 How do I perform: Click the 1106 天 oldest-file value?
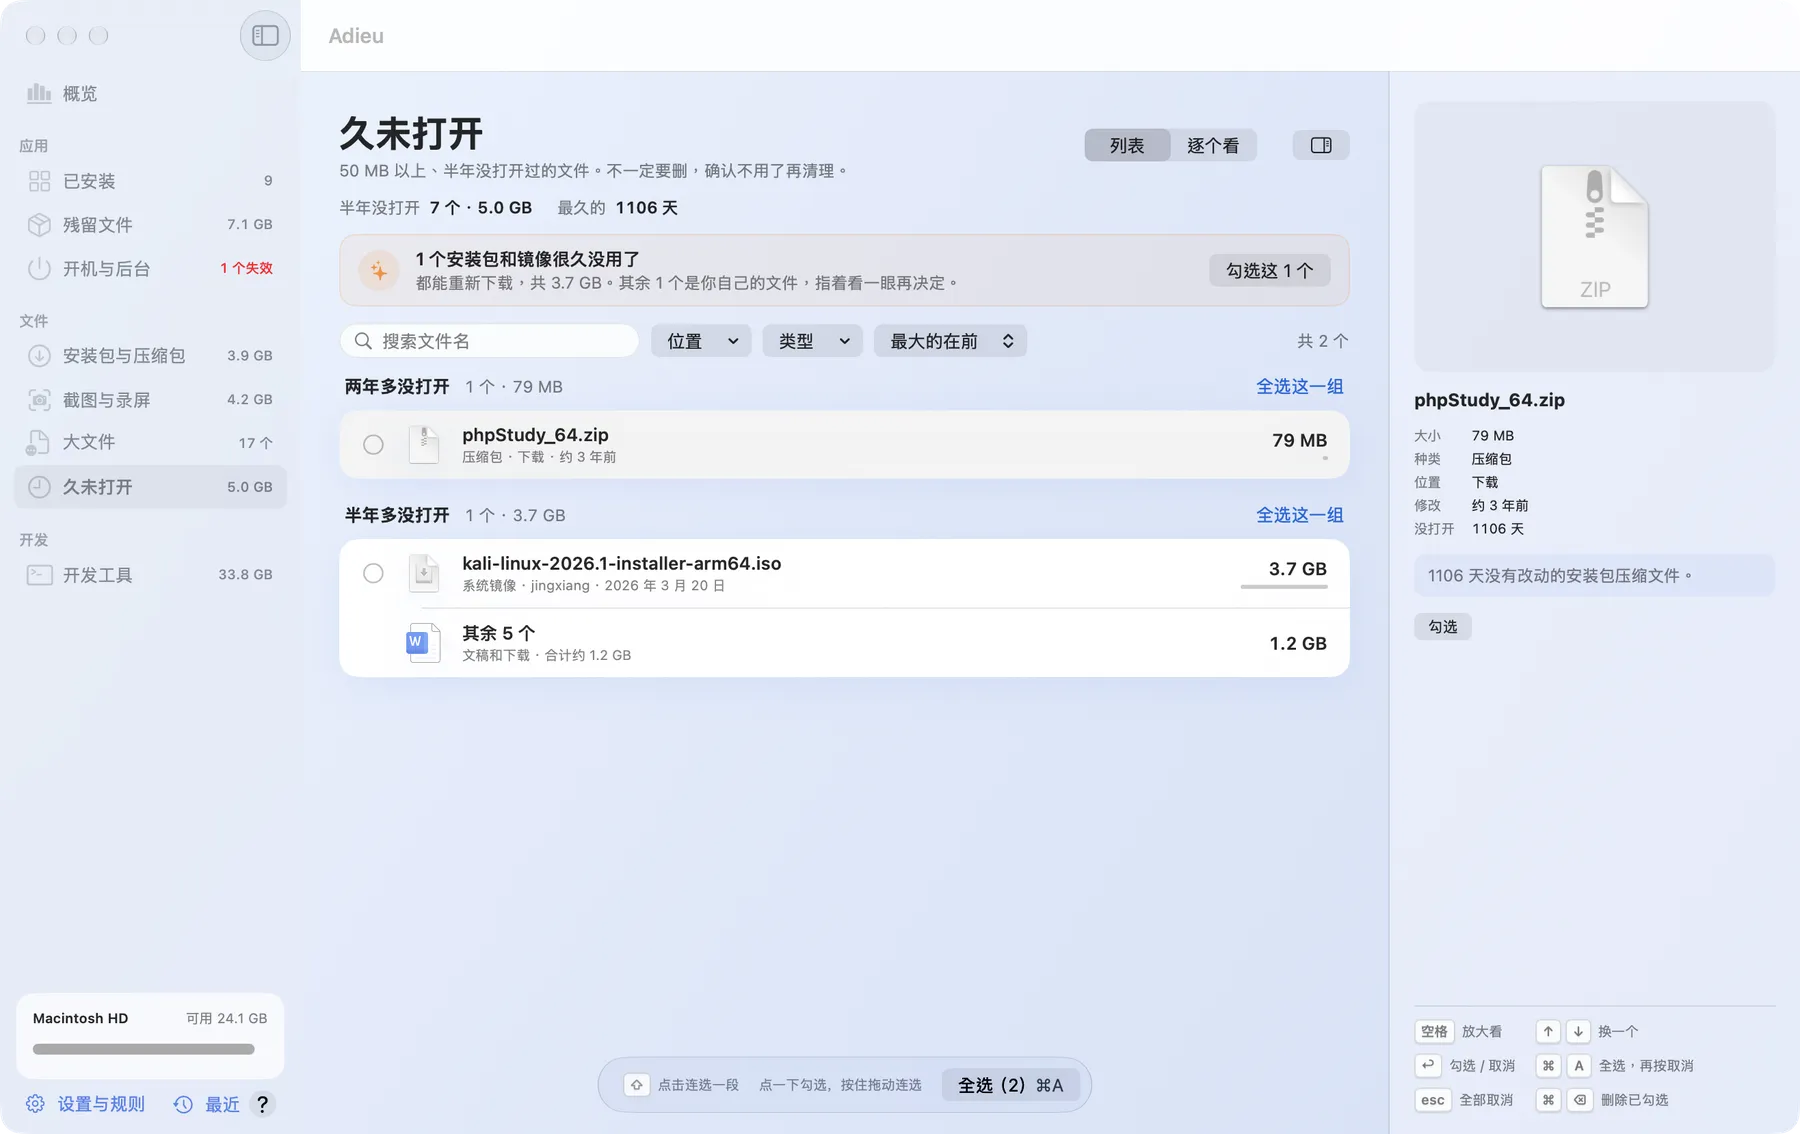tap(646, 208)
